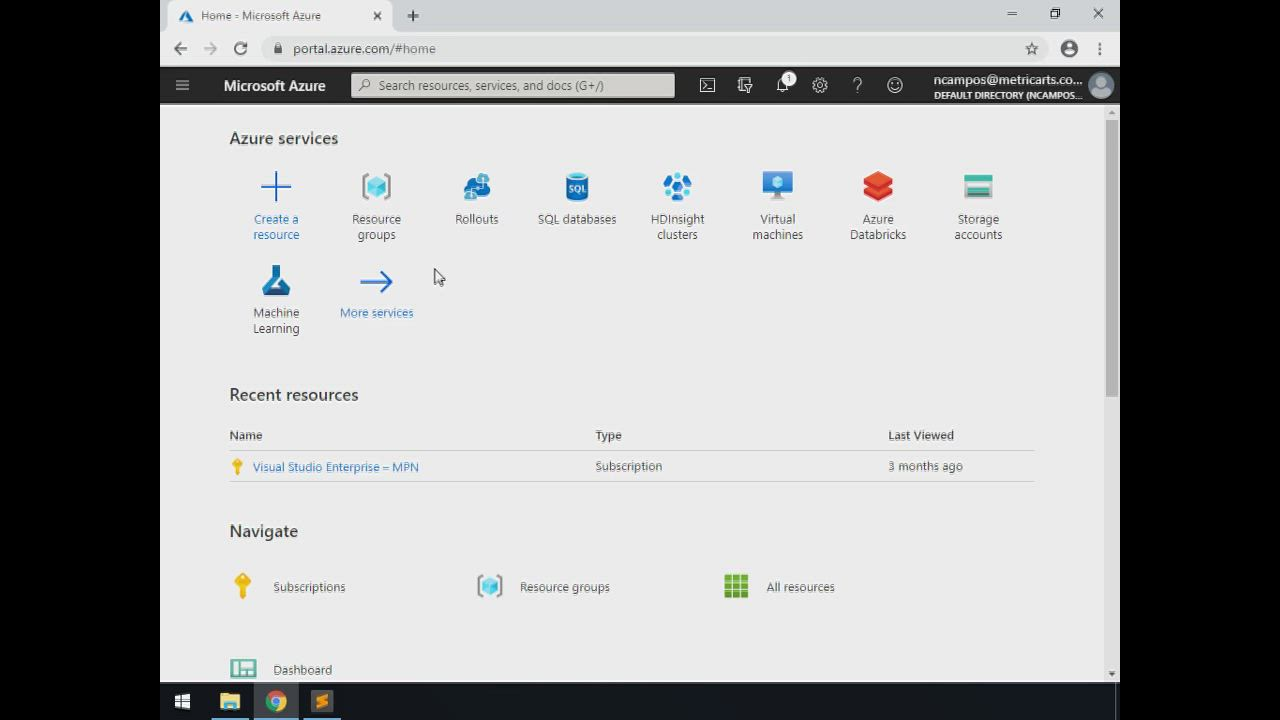Click the browser address bar URL
The height and width of the screenshot is (720, 1280).
pyautogui.click(x=364, y=49)
